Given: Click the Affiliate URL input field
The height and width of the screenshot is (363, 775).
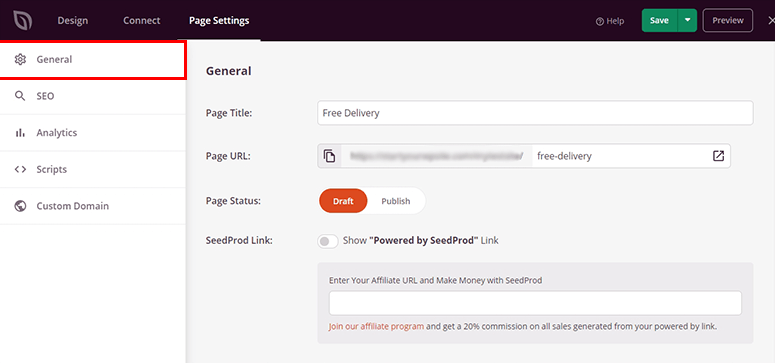Looking at the screenshot, I should pyautogui.click(x=535, y=303).
